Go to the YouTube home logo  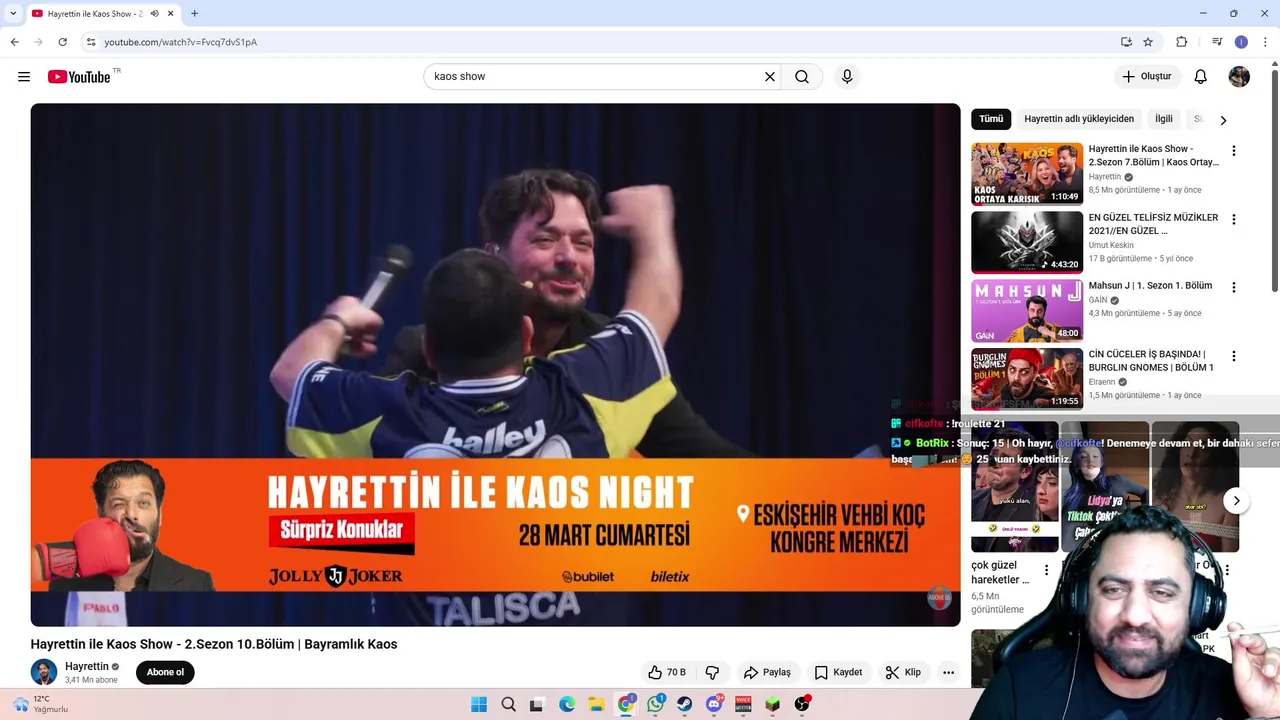coord(79,77)
